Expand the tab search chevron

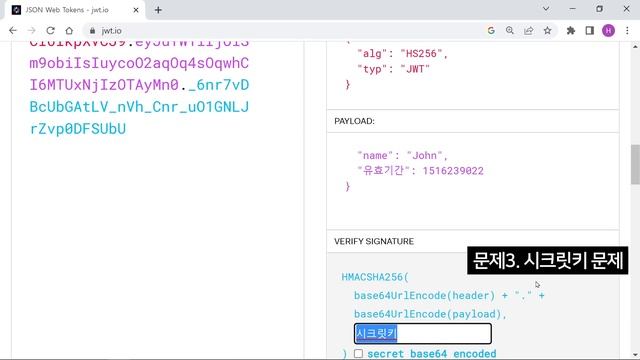(546, 9)
